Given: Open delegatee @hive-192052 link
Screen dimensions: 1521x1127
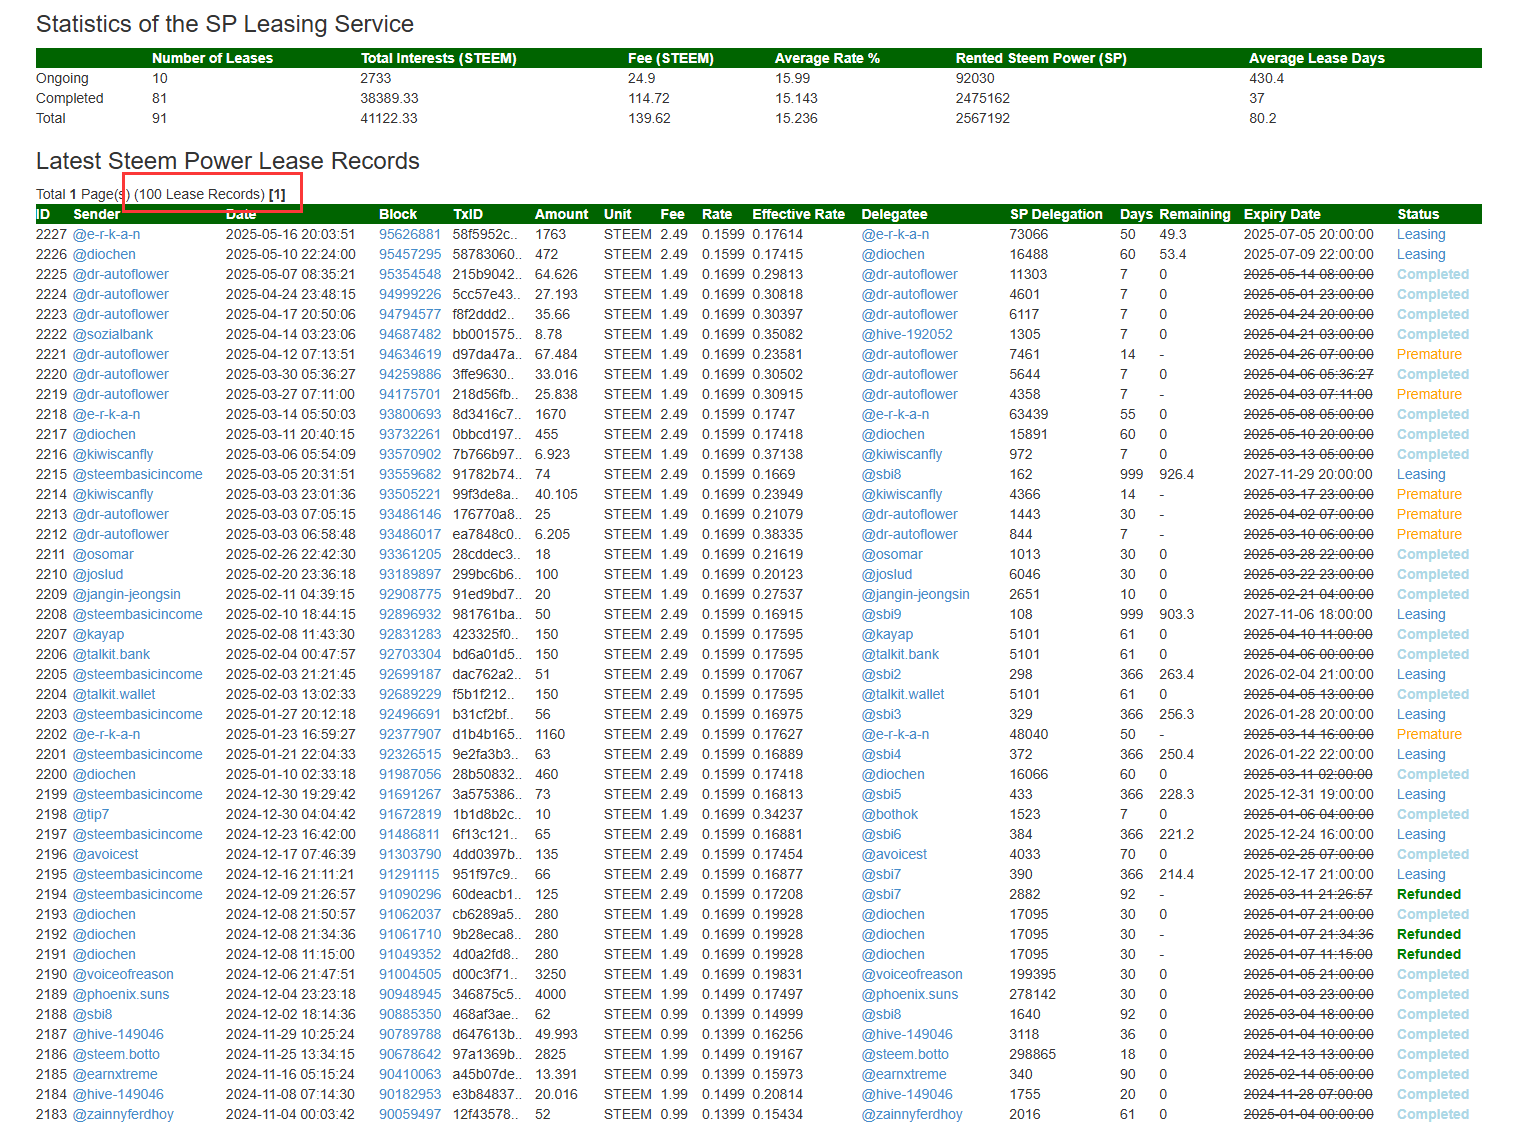Looking at the screenshot, I should point(907,334).
